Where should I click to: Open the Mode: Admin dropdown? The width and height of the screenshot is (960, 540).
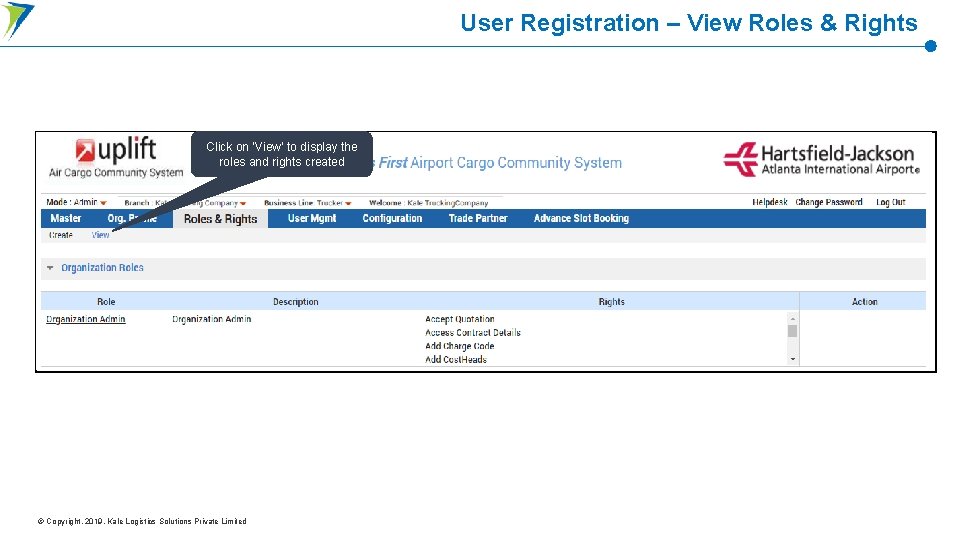[x=76, y=202]
